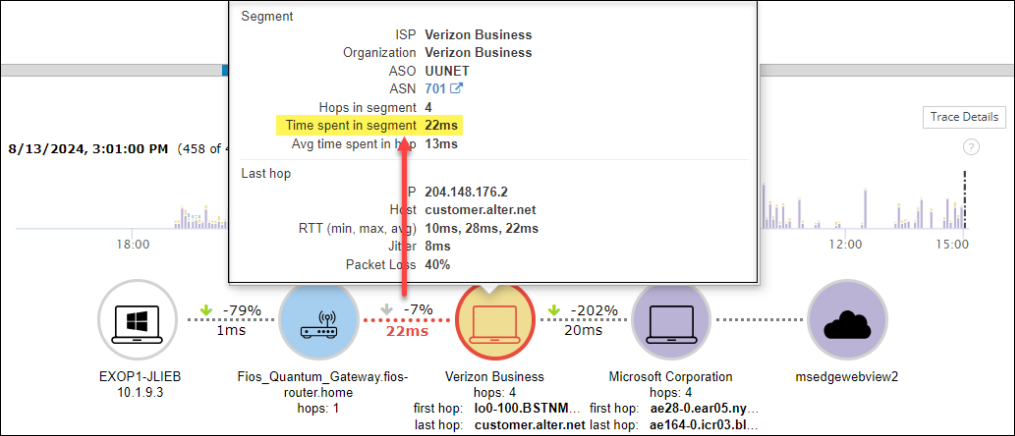Open Trace Details
1015x436 pixels.
click(x=964, y=117)
